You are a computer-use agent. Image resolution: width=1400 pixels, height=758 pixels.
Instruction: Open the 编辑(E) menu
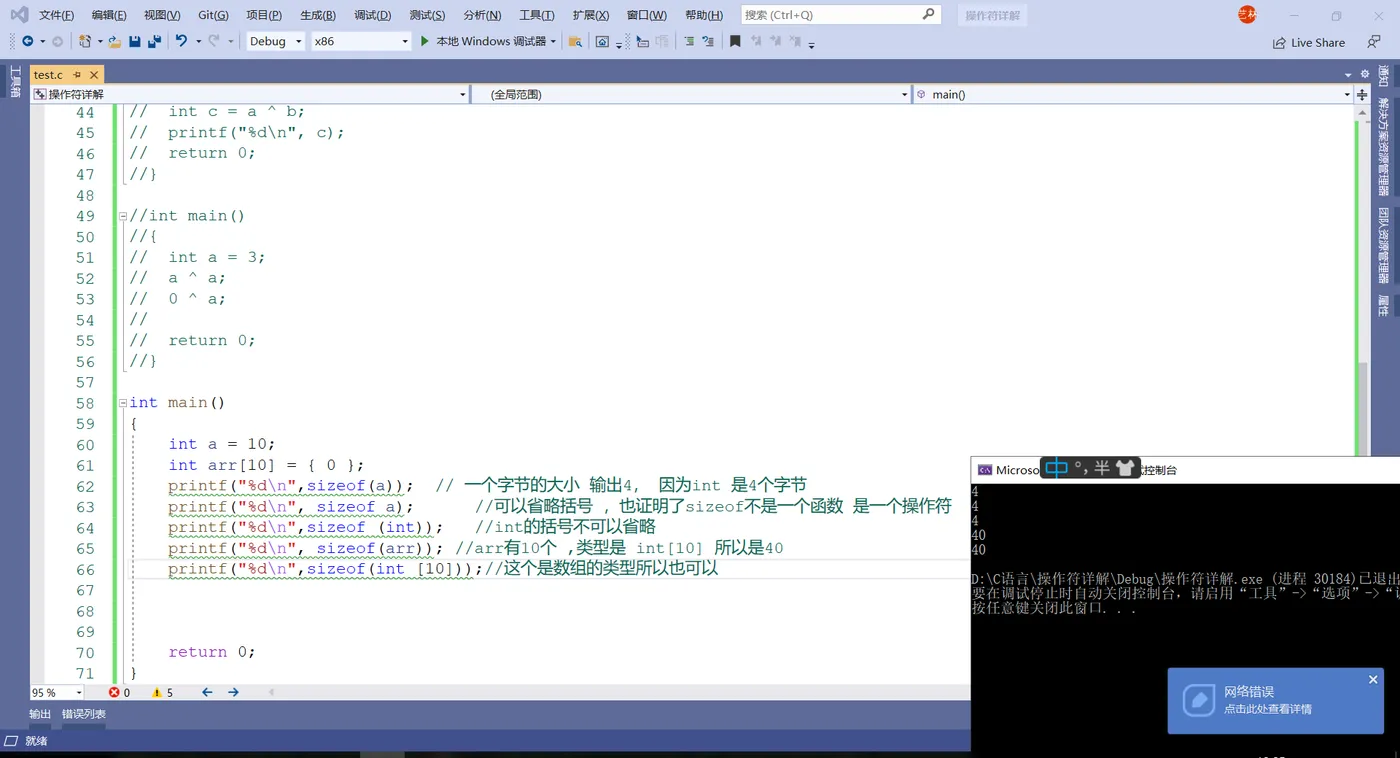[x=109, y=15]
